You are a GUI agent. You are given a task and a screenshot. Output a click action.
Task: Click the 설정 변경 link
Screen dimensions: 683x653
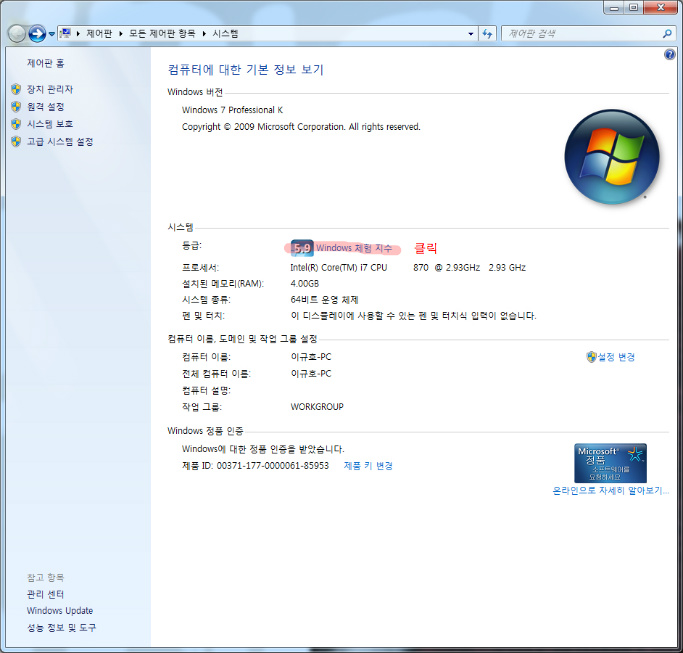click(616, 357)
